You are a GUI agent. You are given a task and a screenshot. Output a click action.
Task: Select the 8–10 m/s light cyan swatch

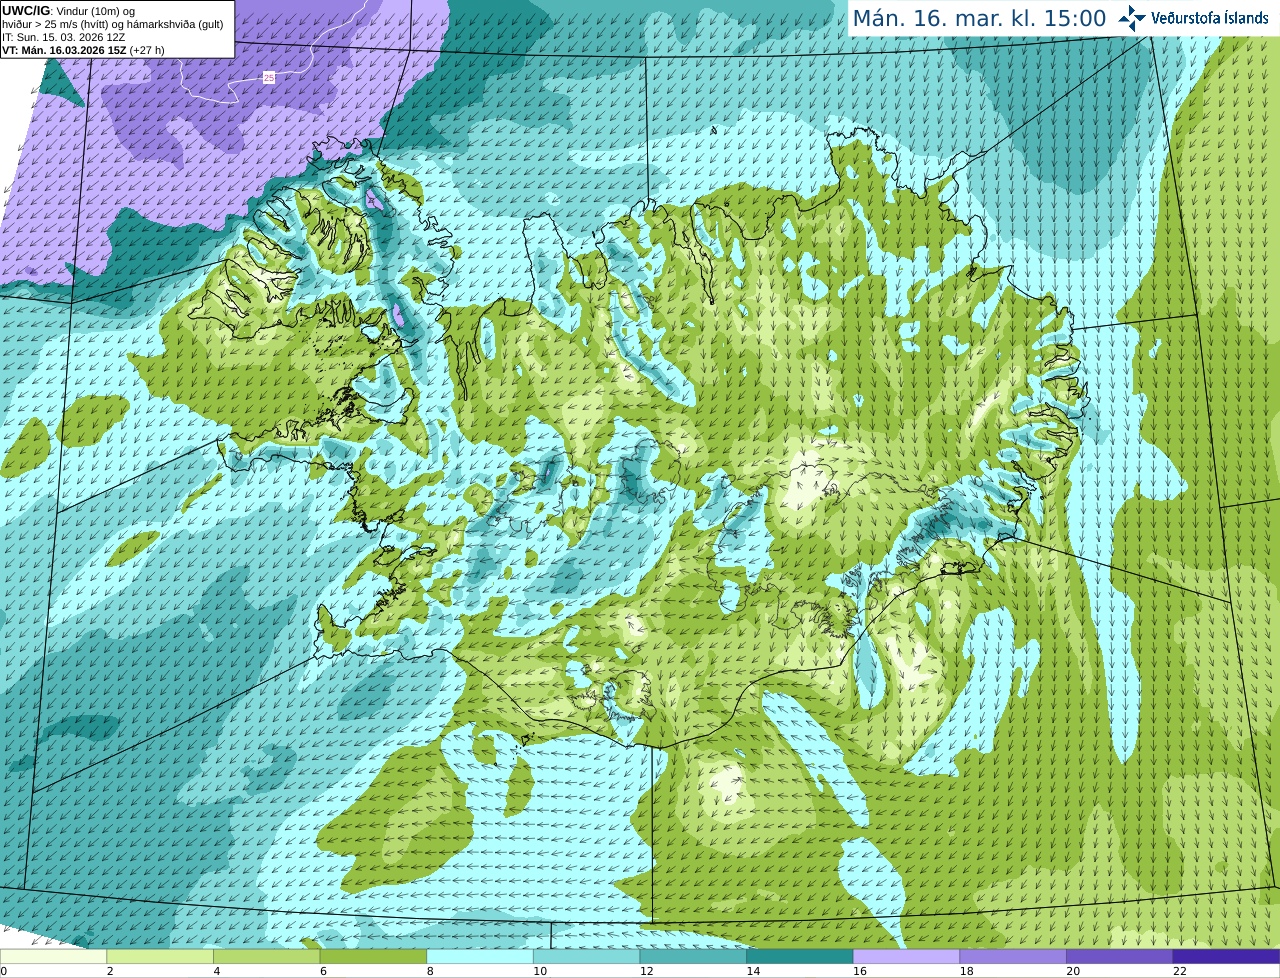[x=479, y=956]
